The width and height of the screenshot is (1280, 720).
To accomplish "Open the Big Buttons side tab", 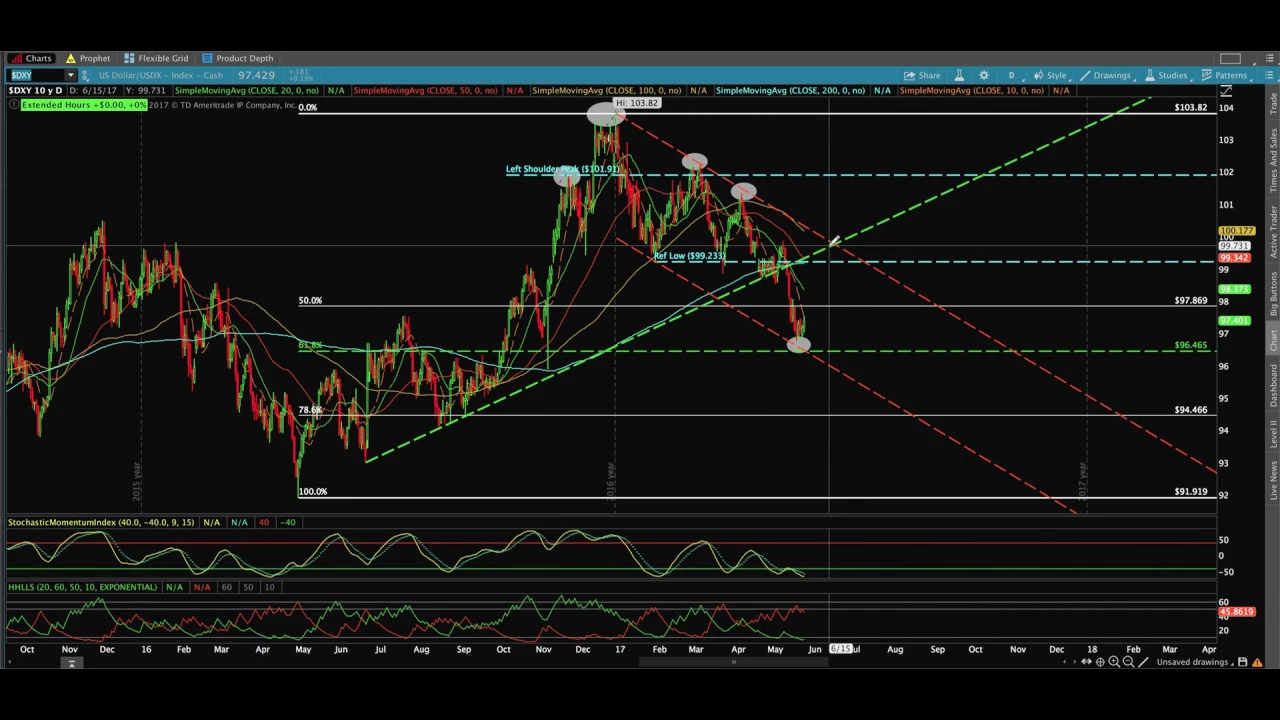I will click(x=1273, y=295).
